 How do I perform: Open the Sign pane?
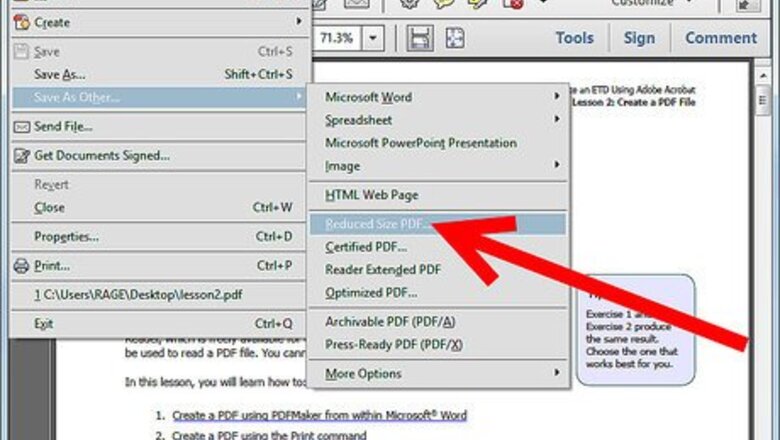639,38
